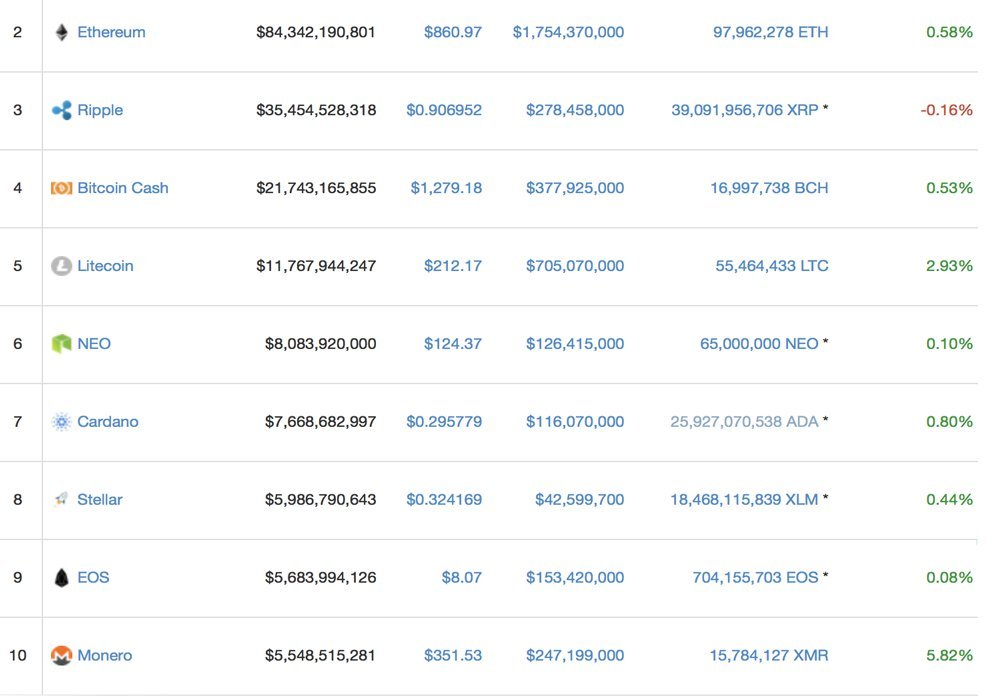The height and width of the screenshot is (700, 1000).
Task: Click the Stellar rocket icon
Action: [x=61, y=499]
